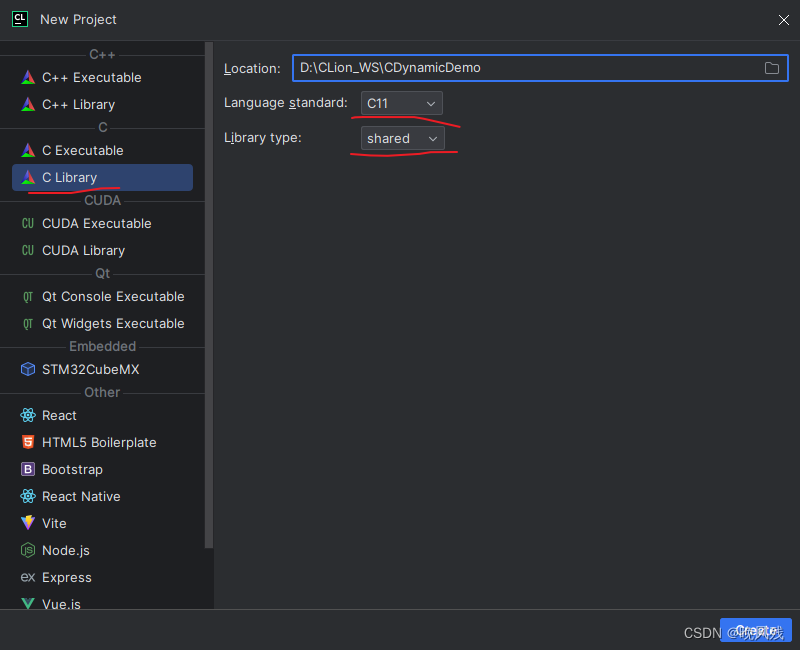Select the Qt Widgets Executable project type

click(x=102, y=323)
